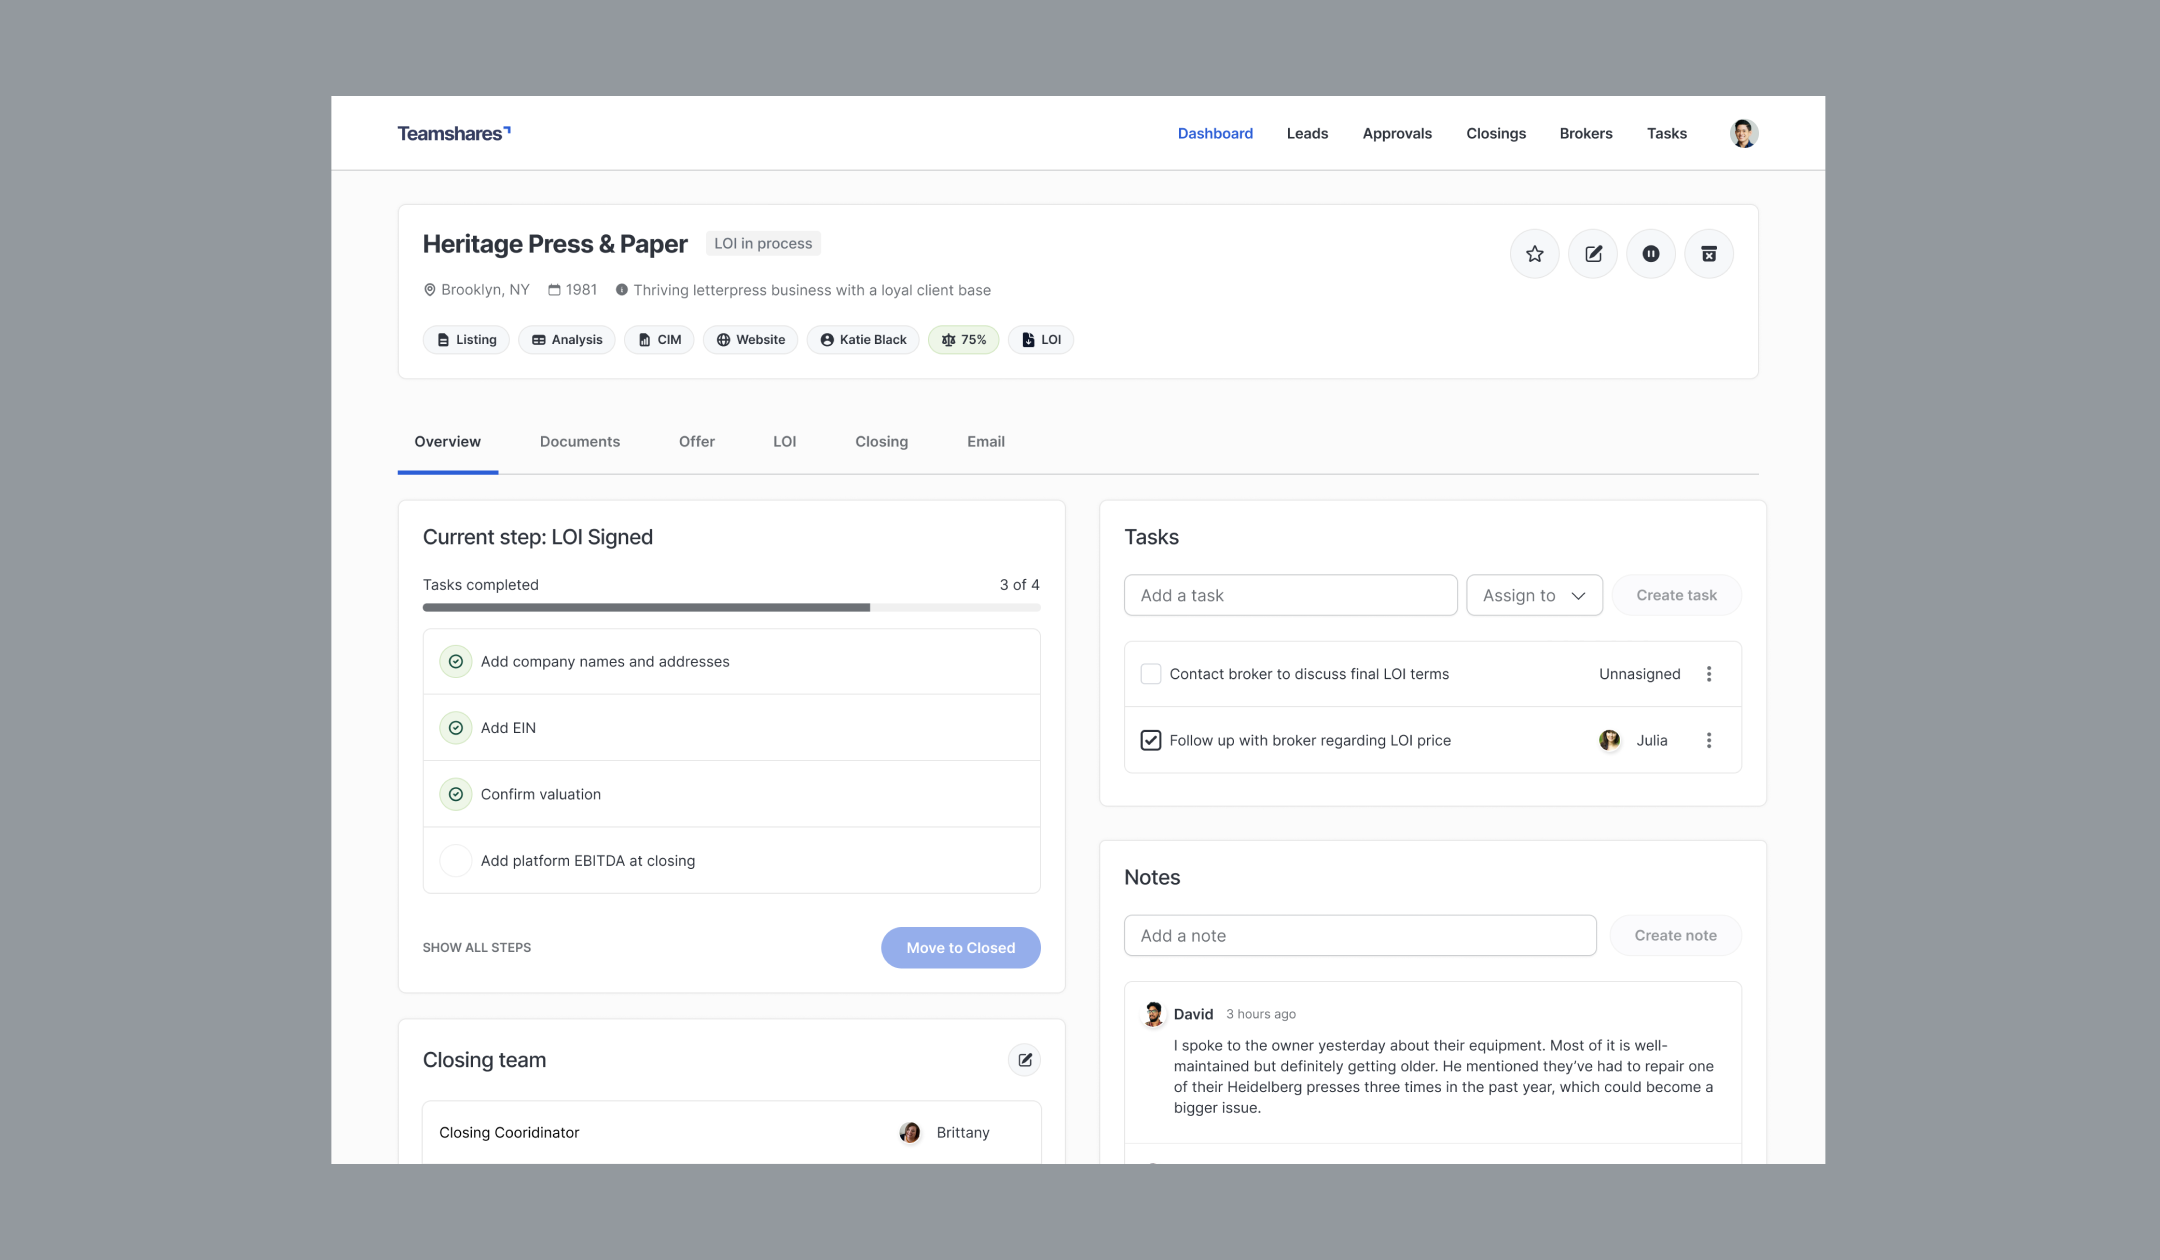The width and height of the screenshot is (2160, 1260).
Task: Open the 75% score chip
Action: [964, 340]
